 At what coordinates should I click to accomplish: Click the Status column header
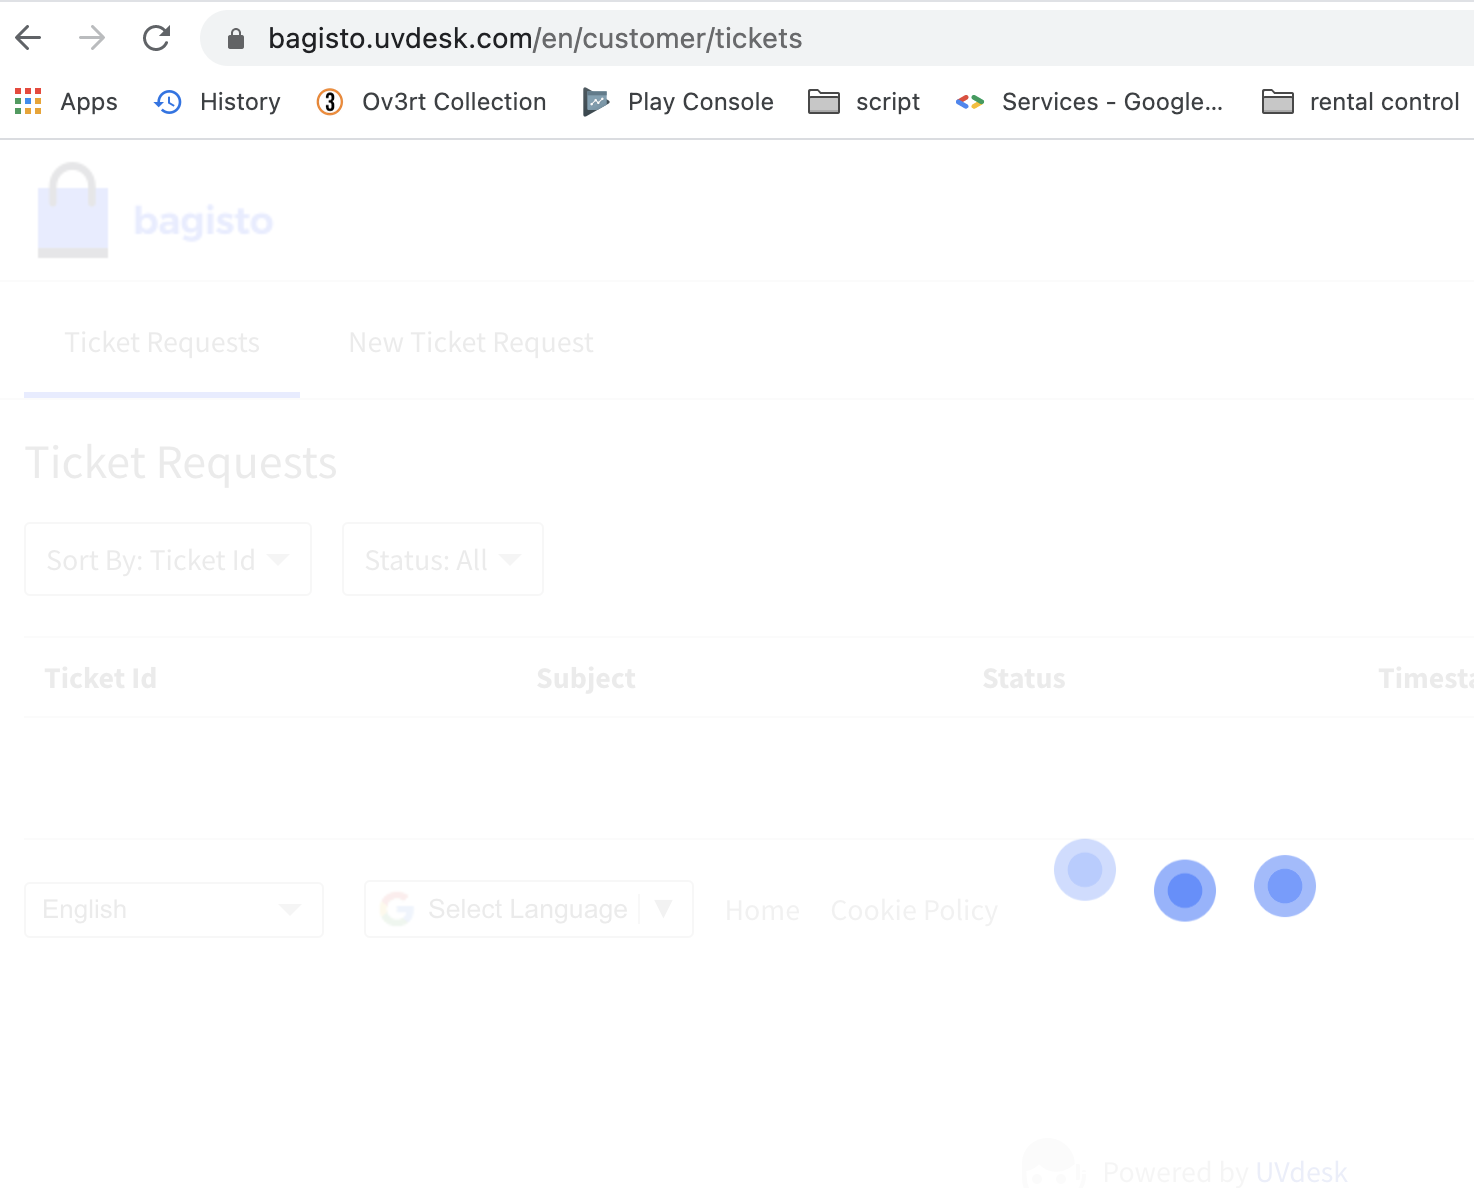[x=1024, y=678]
